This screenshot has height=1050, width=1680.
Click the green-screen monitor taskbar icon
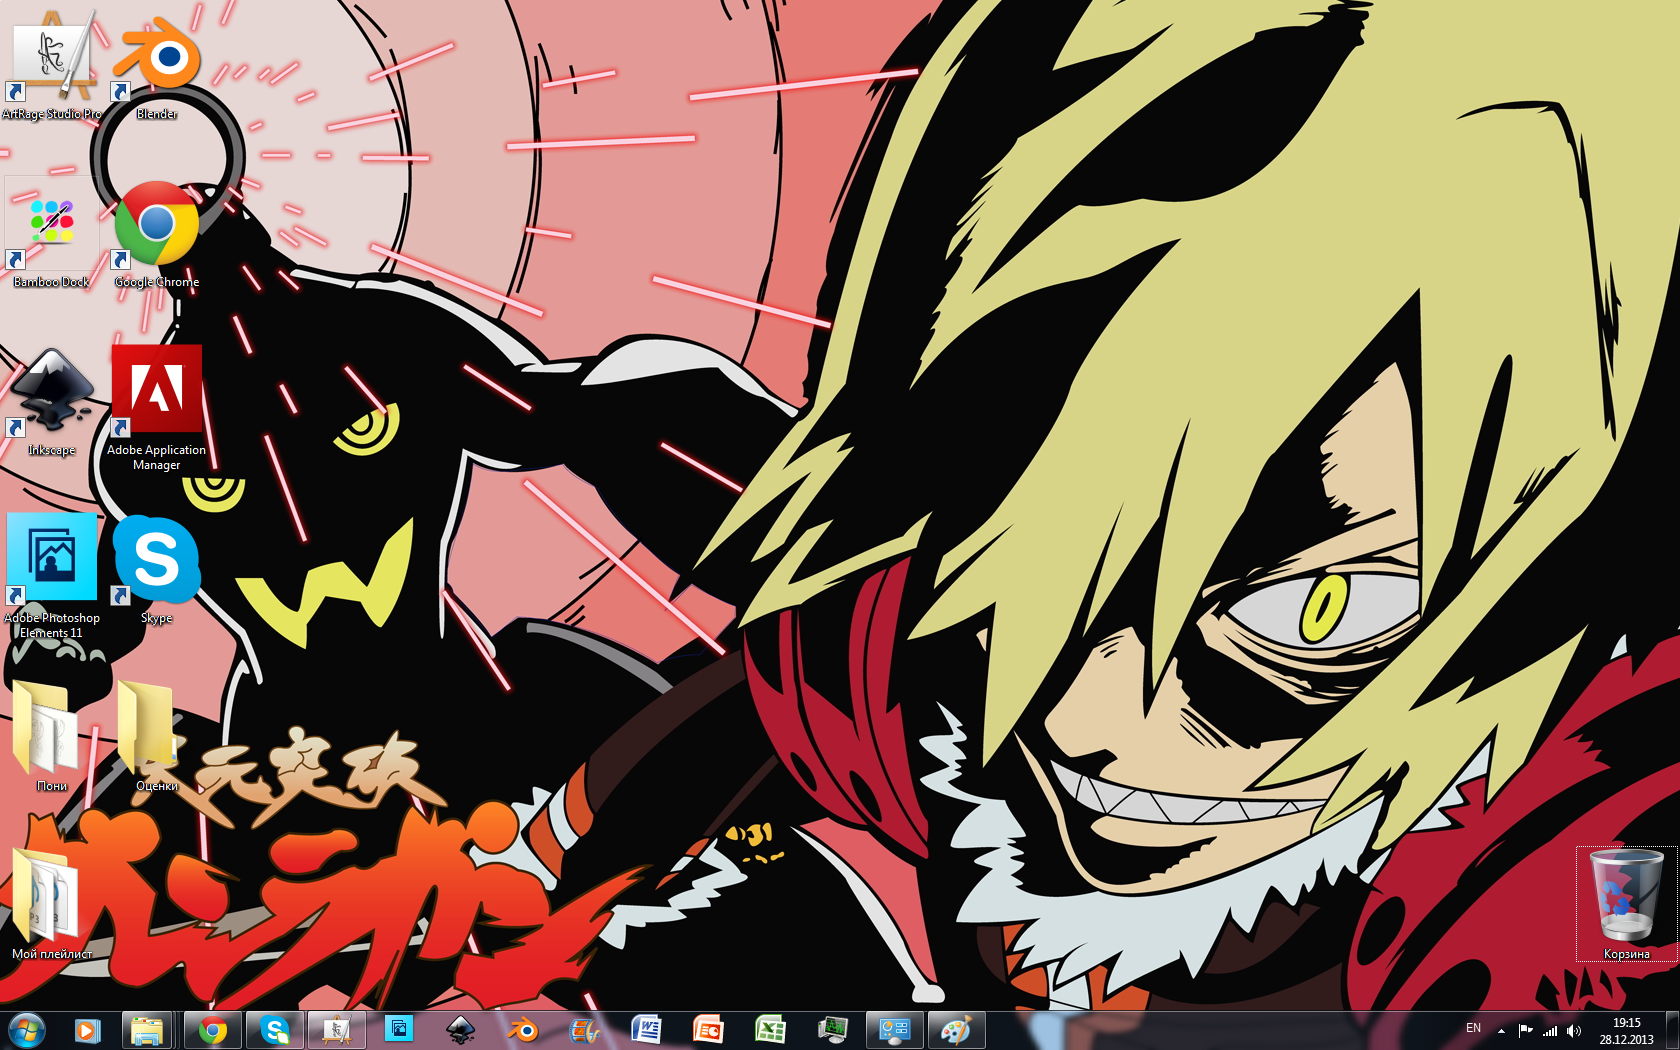832,1030
